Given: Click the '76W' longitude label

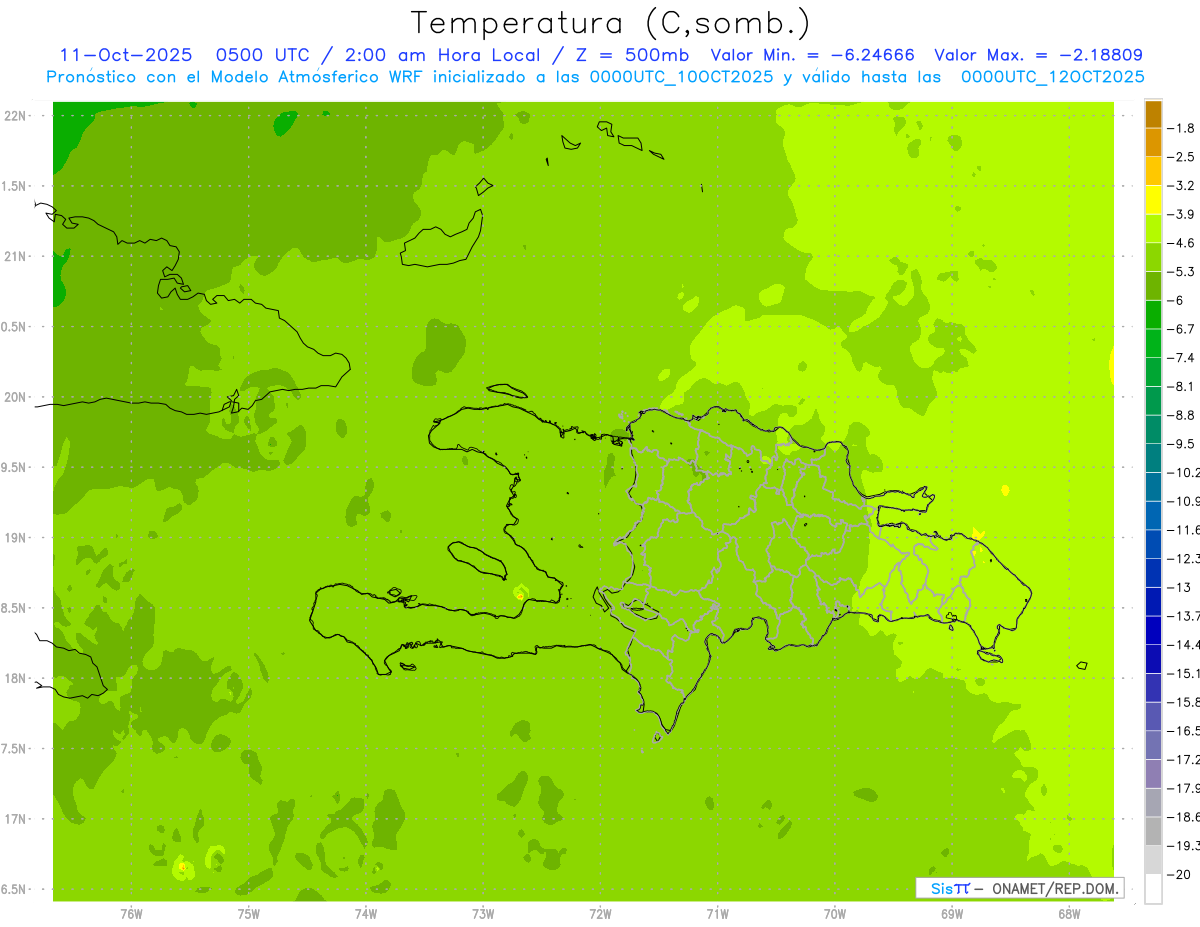Looking at the screenshot, I should pos(131,914).
